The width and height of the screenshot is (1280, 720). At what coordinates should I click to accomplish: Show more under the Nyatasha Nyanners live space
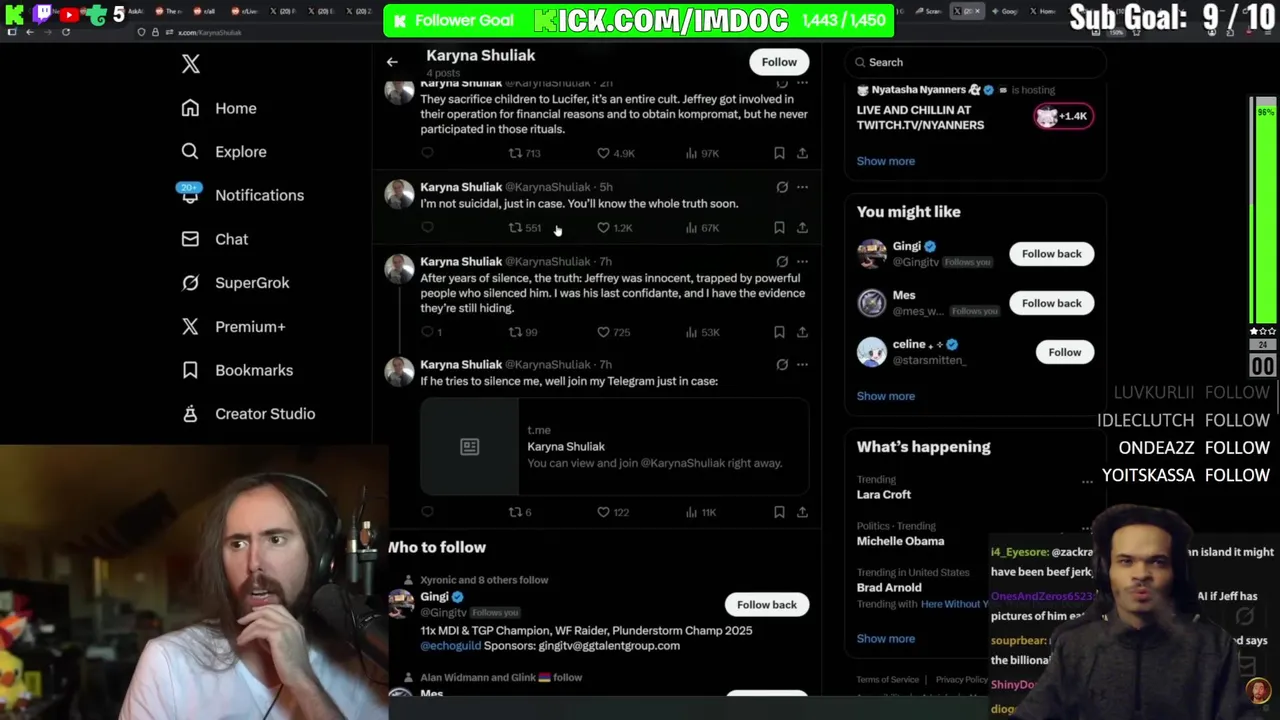[x=885, y=161]
